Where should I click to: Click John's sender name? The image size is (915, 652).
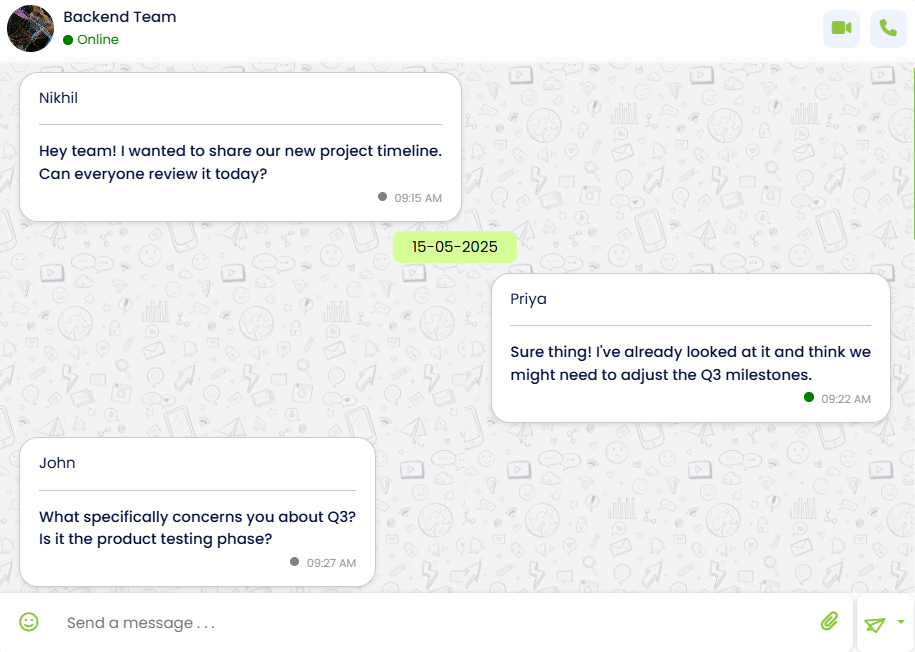(57, 463)
